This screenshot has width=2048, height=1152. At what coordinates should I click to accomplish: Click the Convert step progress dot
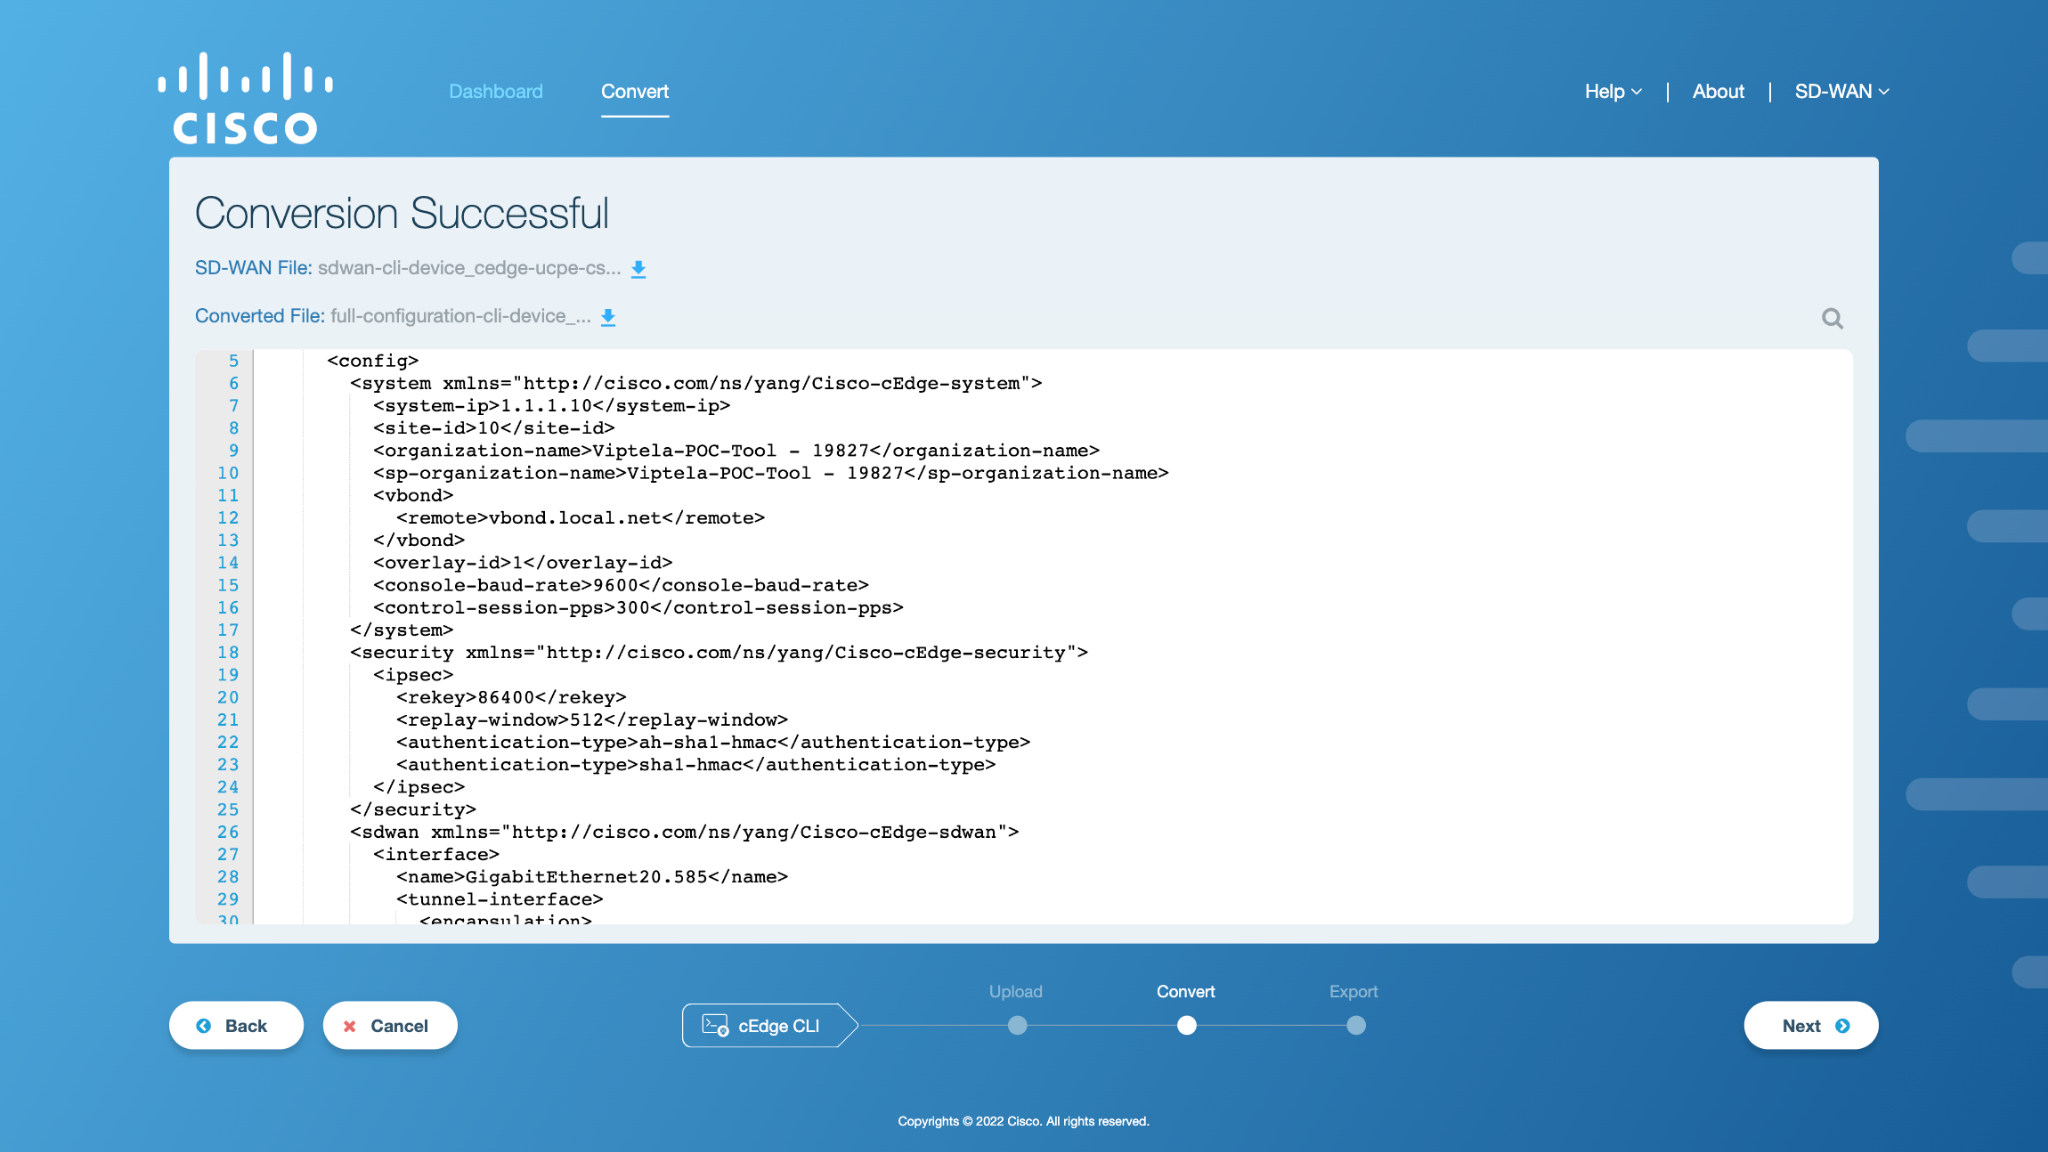click(1186, 1025)
